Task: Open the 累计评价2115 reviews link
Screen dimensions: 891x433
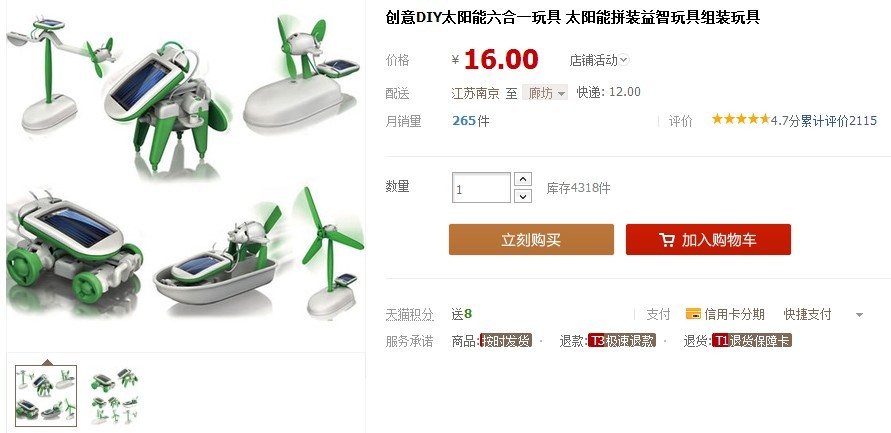Action: tap(839, 120)
